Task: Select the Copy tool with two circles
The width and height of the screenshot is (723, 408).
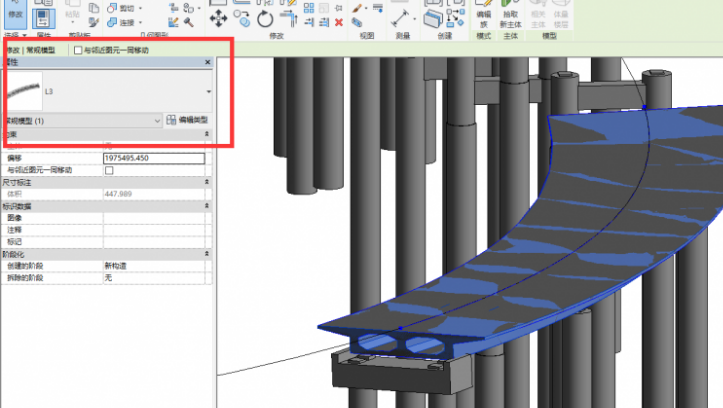Action: tap(242, 19)
